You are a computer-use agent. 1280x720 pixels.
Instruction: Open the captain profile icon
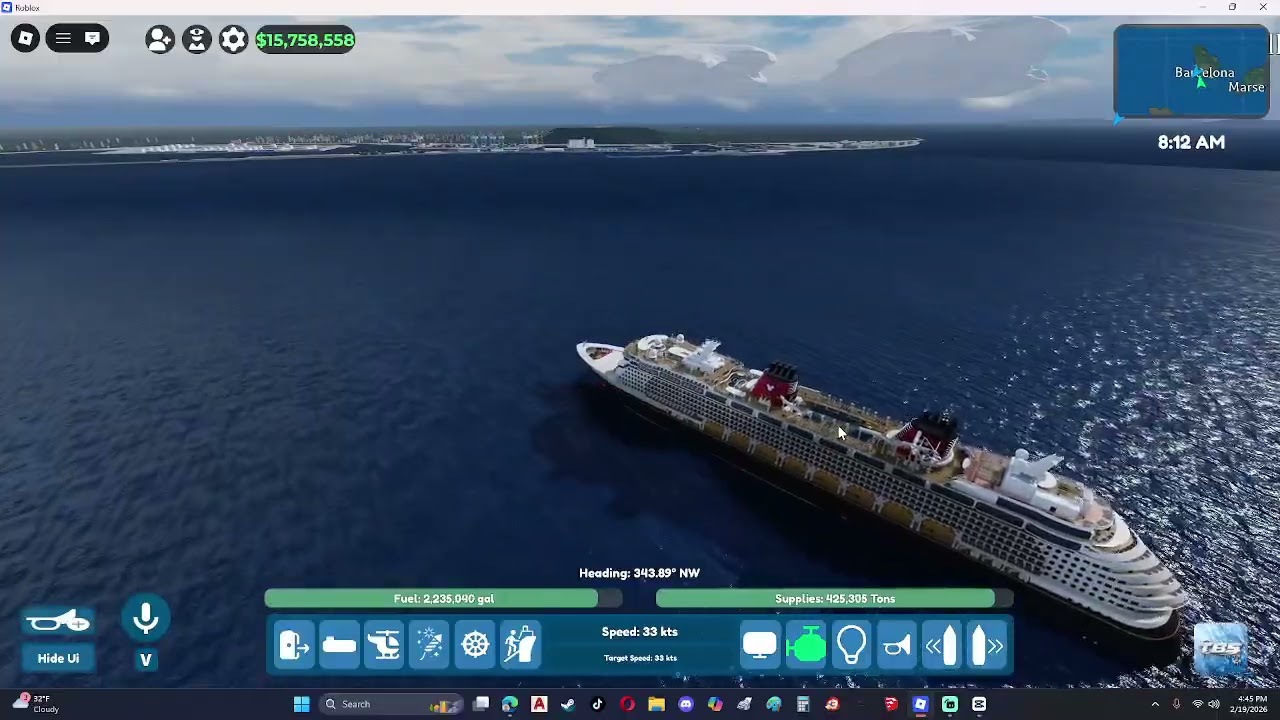pos(197,40)
